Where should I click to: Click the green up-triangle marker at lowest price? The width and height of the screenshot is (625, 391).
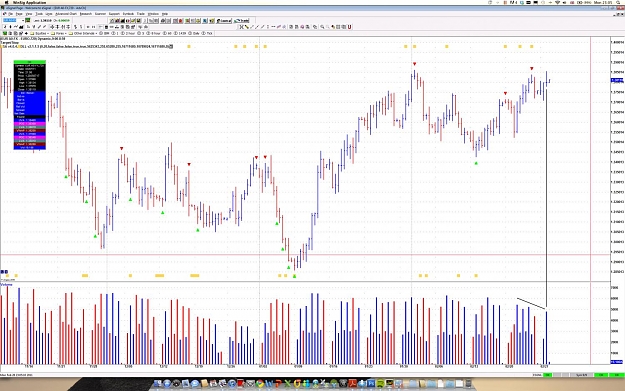coord(295,276)
